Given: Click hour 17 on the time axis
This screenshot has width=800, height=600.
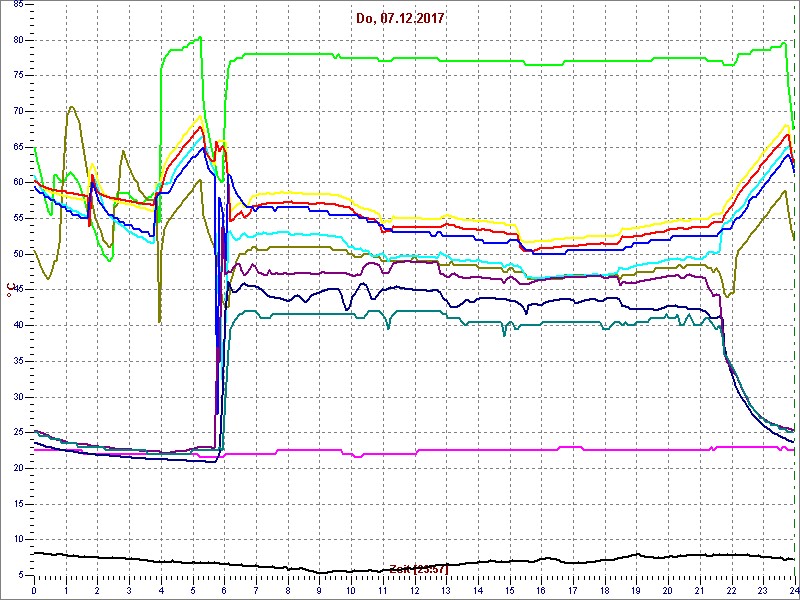Looking at the screenshot, I should [x=572, y=590].
